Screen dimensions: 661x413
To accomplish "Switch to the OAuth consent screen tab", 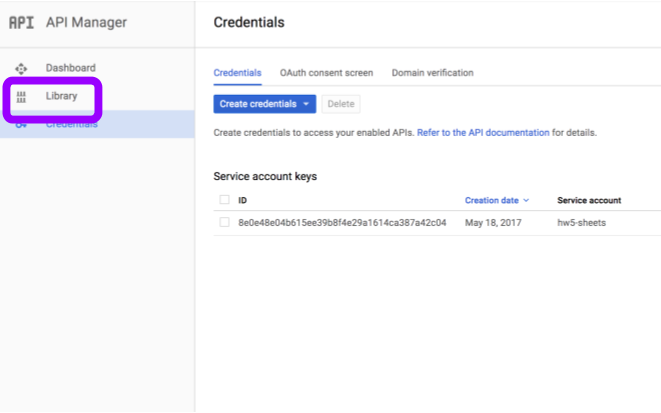I will [x=326, y=73].
